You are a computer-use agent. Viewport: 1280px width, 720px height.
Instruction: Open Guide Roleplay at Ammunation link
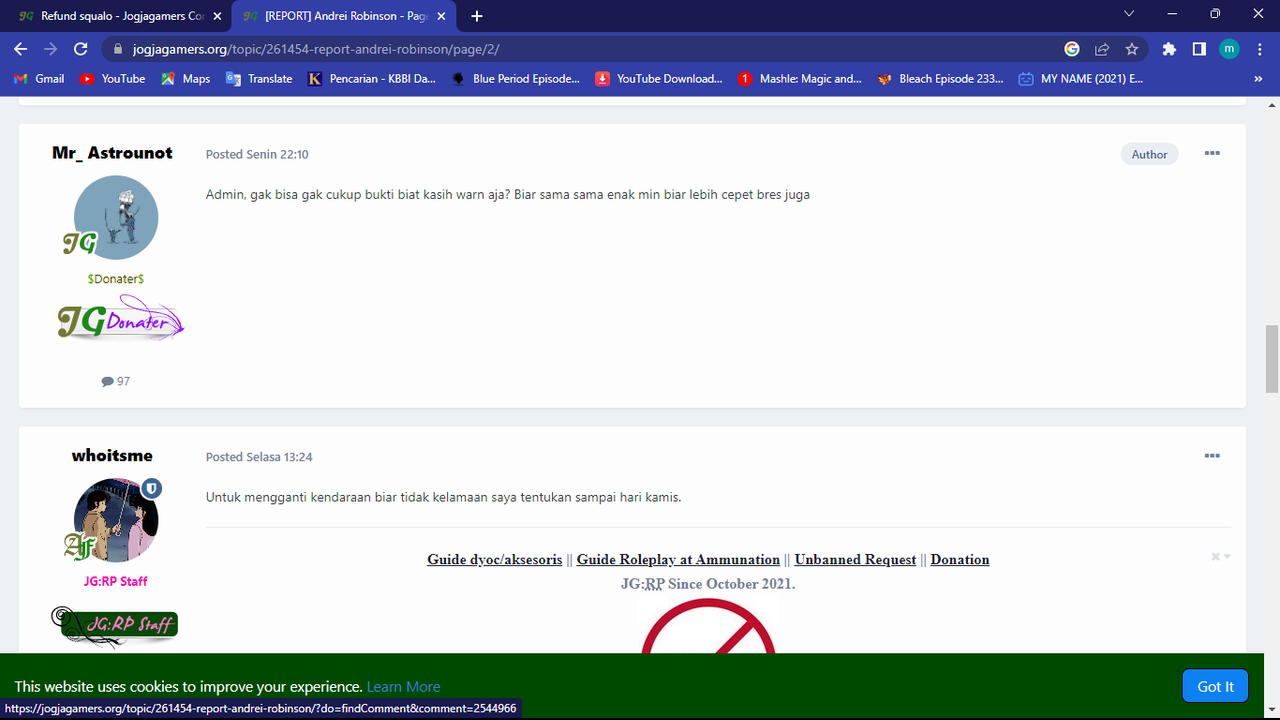(x=678, y=559)
